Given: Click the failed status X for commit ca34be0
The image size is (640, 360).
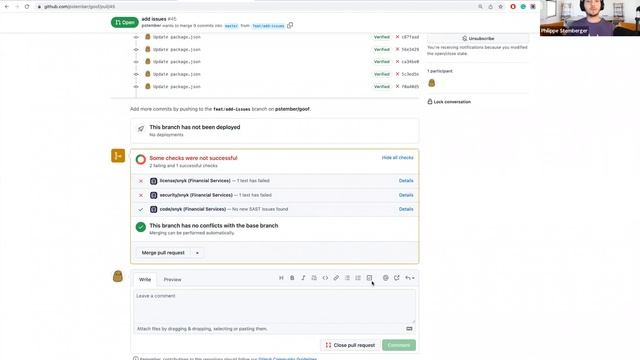Looking at the screenshot, I should pos(397,62).
